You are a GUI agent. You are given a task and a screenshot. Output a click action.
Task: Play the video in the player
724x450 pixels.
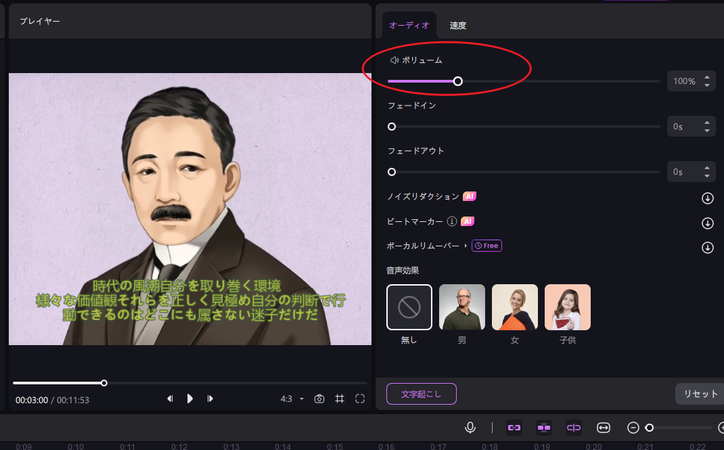coord(190,399)
